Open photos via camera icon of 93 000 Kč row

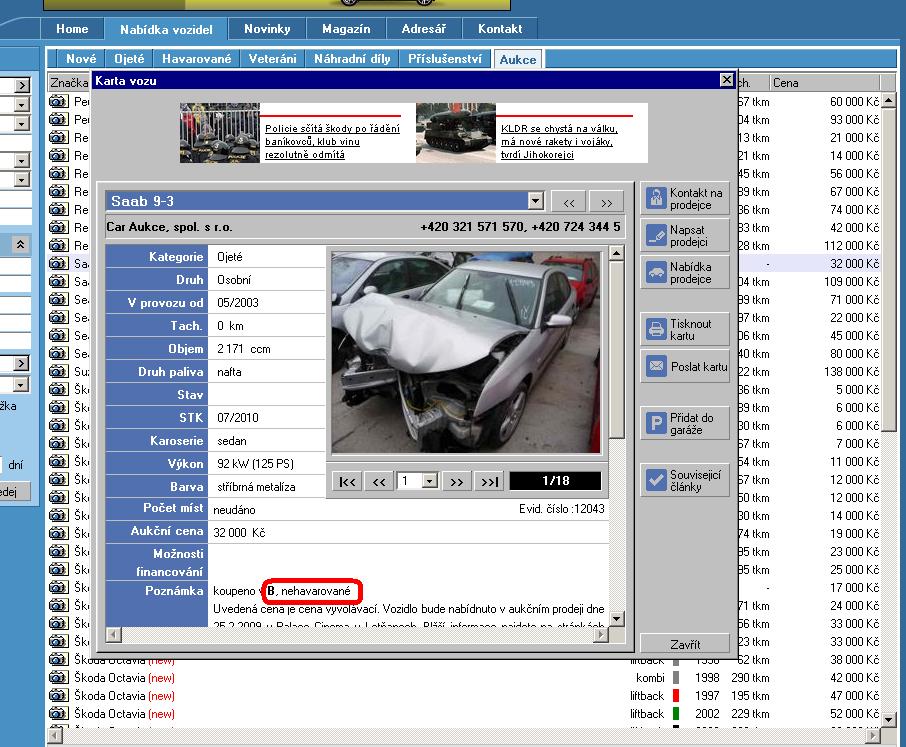pos(58,120)
